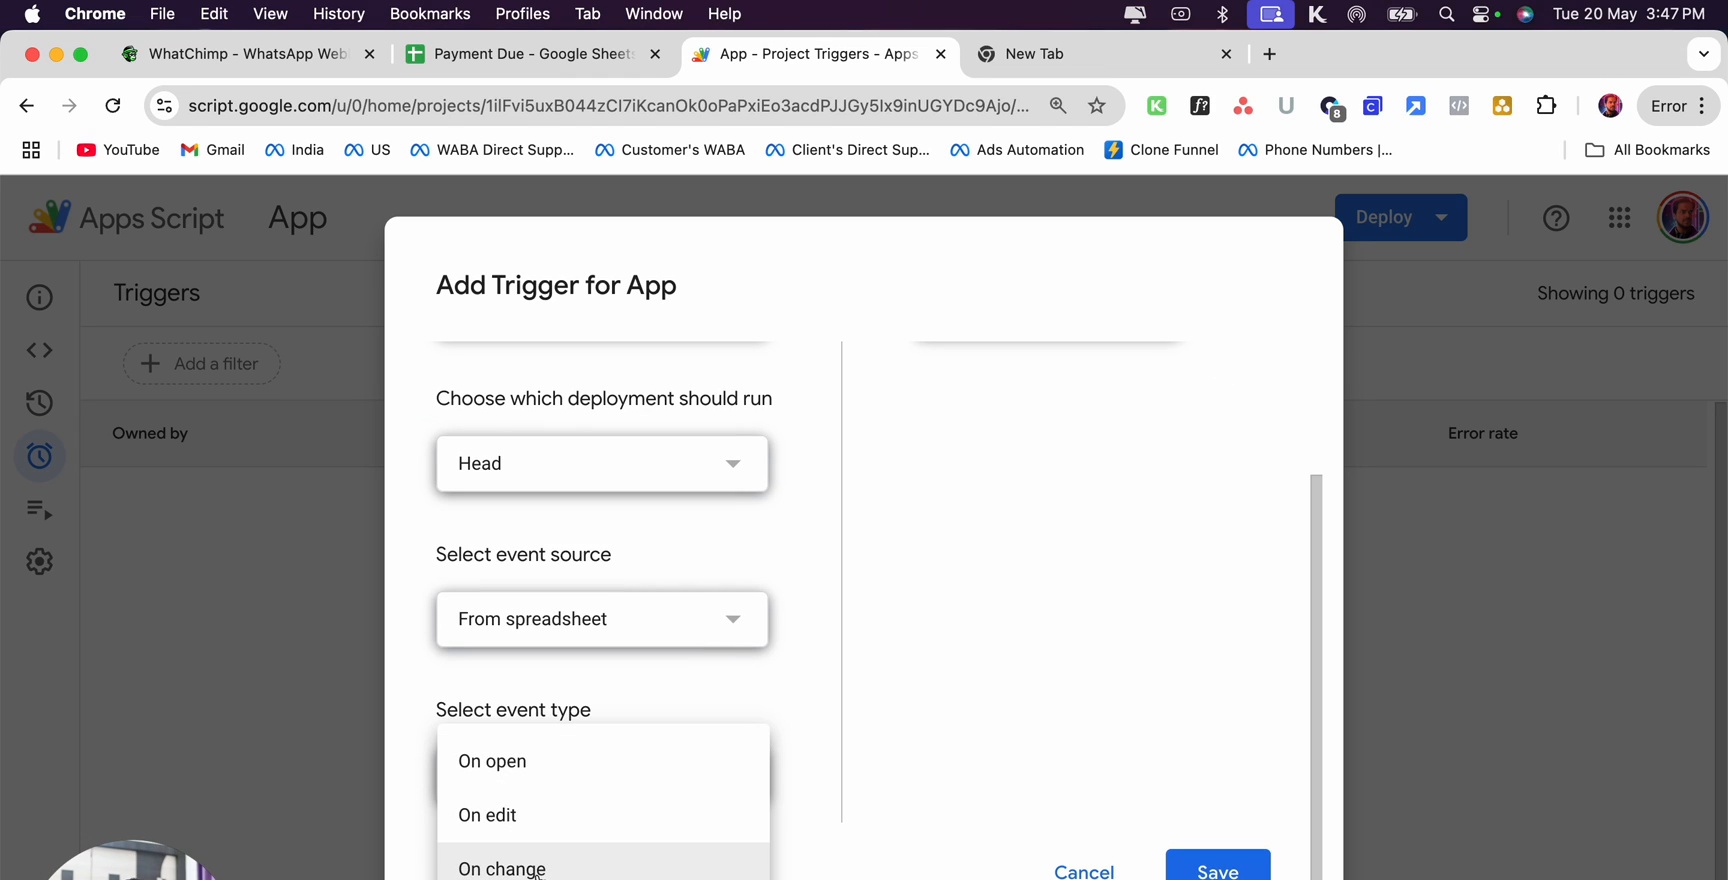Switch to WhatChimp WhatsApp Web tab
The image size is (1728, 880).
(247, 54)
